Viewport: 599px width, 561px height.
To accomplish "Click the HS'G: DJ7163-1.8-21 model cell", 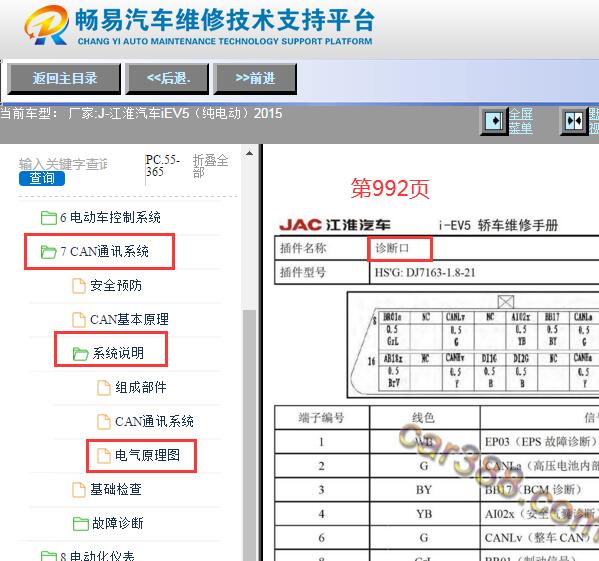I will coord(484,273).
